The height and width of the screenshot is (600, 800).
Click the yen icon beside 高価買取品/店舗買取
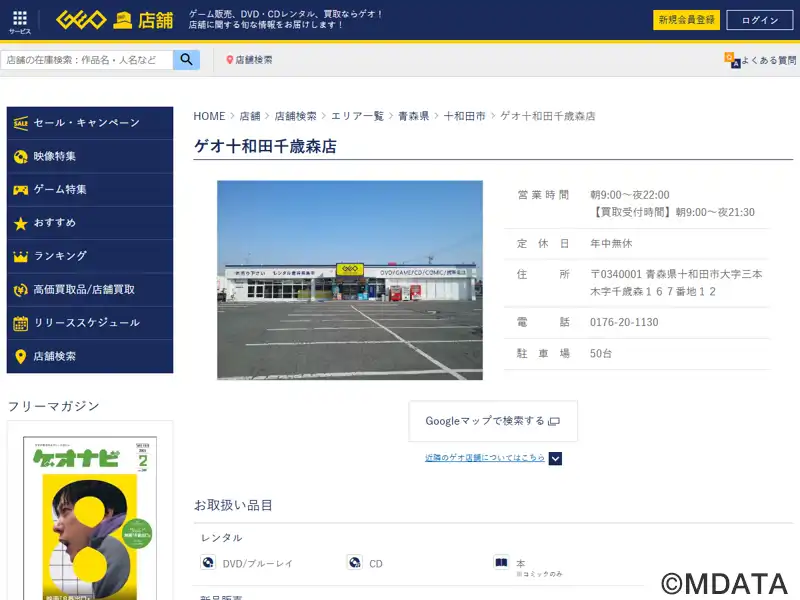click(x=20, y=290)
